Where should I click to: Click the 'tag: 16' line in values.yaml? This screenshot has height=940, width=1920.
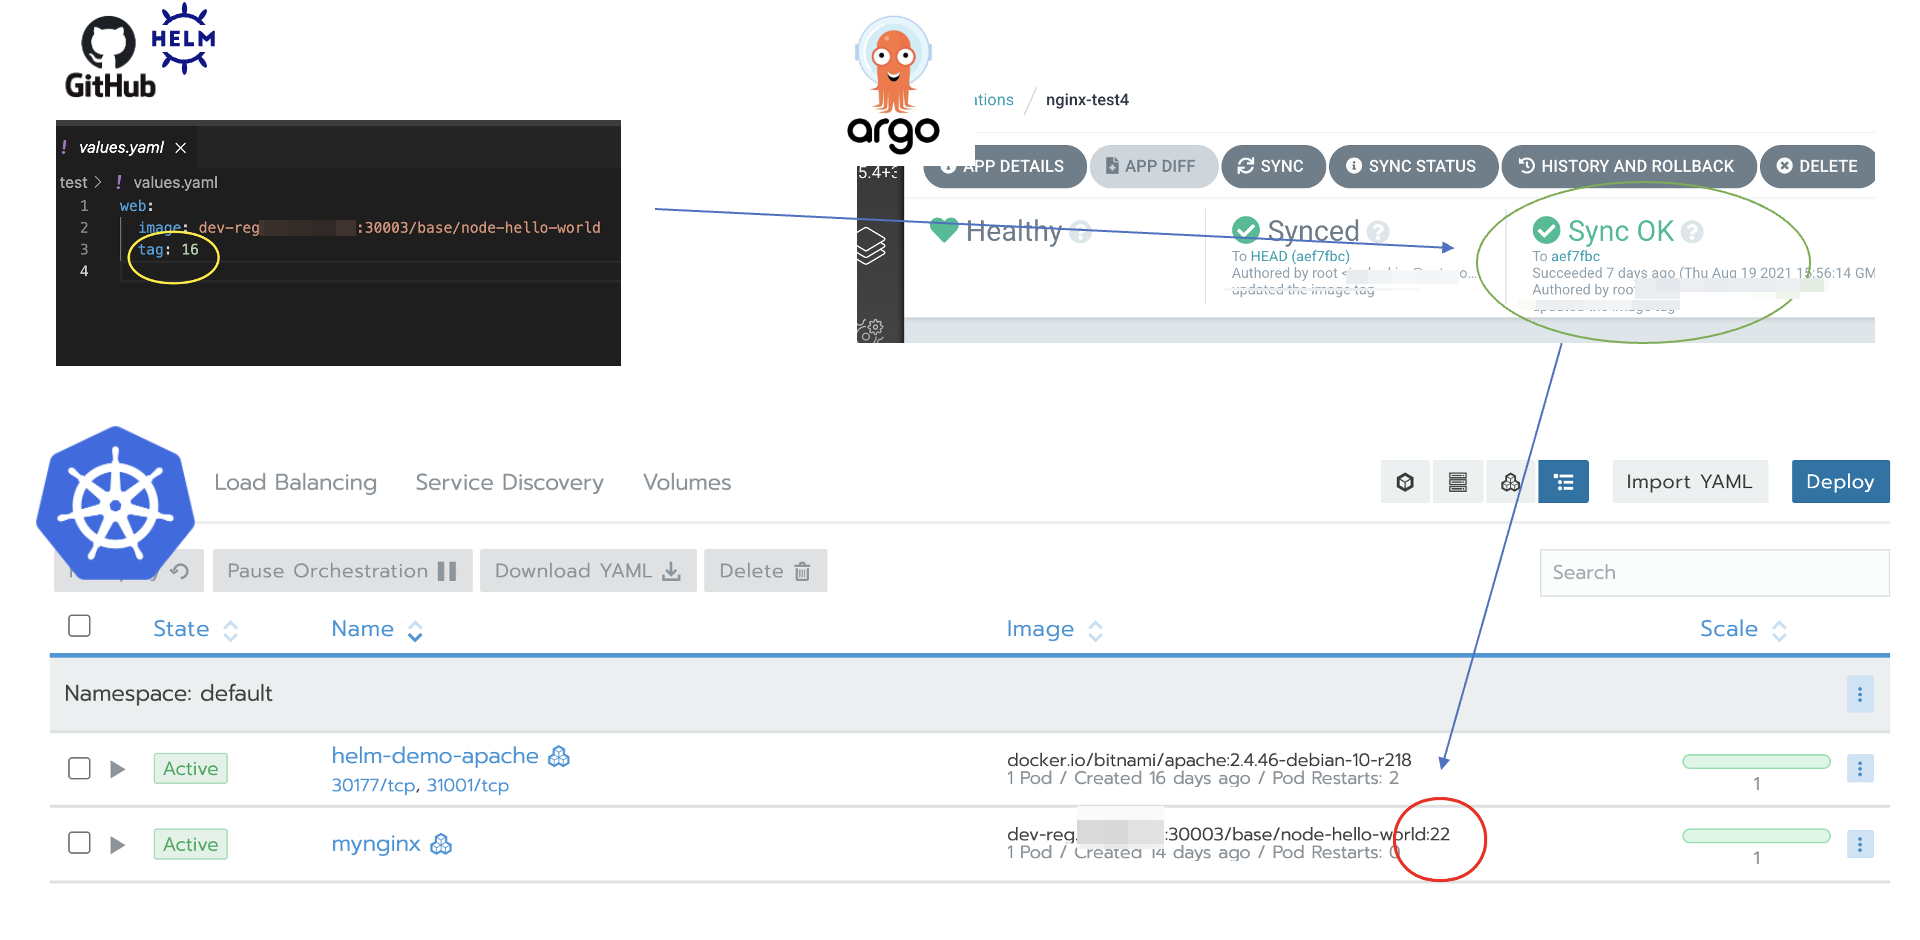(x=168, y=250)
